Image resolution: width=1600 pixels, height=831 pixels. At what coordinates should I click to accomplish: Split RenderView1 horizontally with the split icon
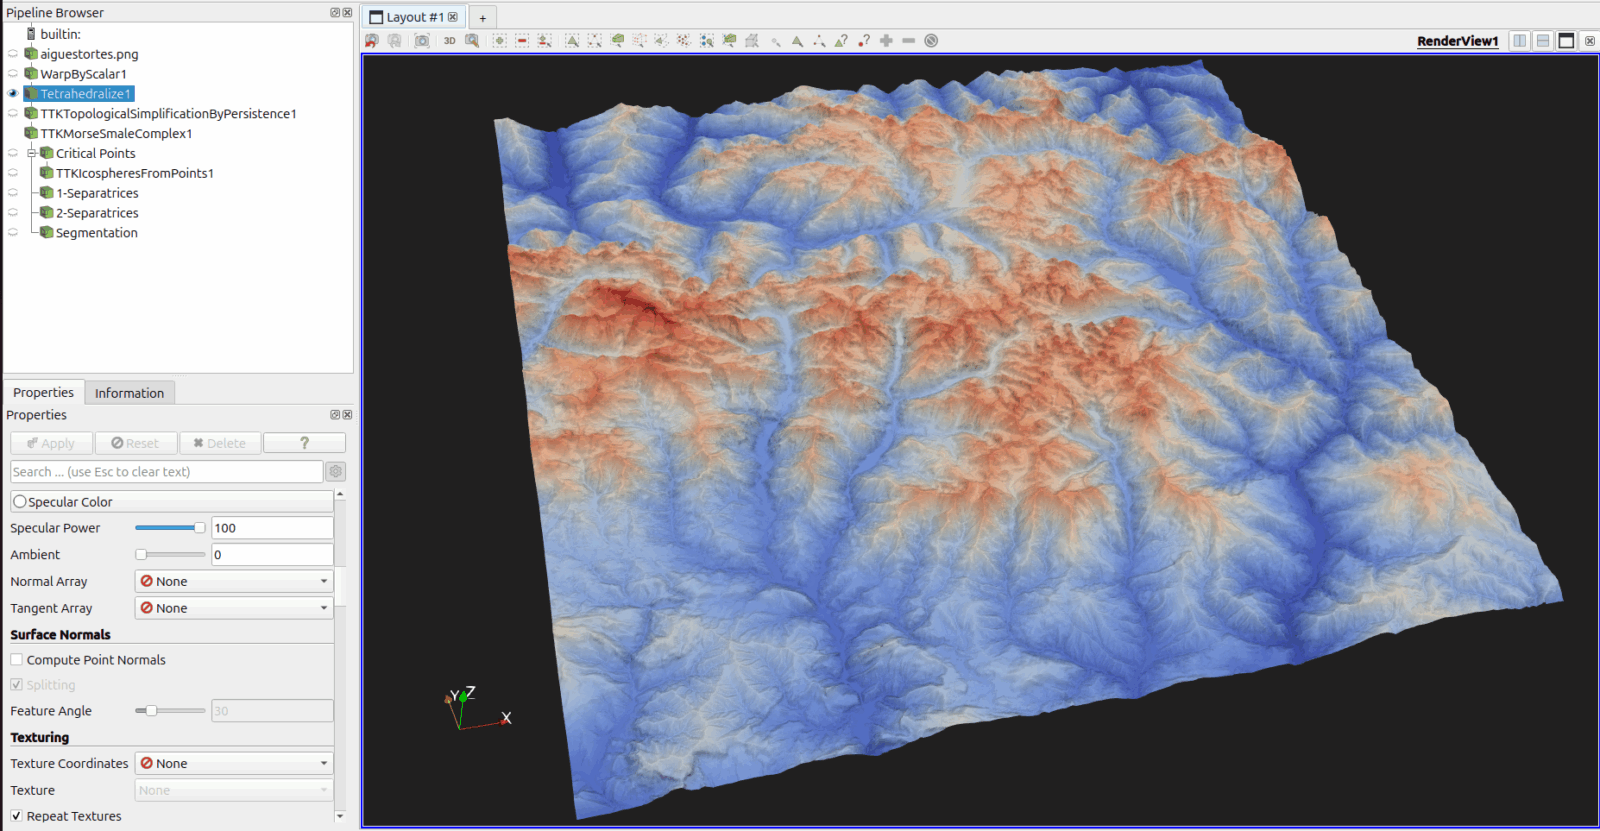(x=1520, y=41)
